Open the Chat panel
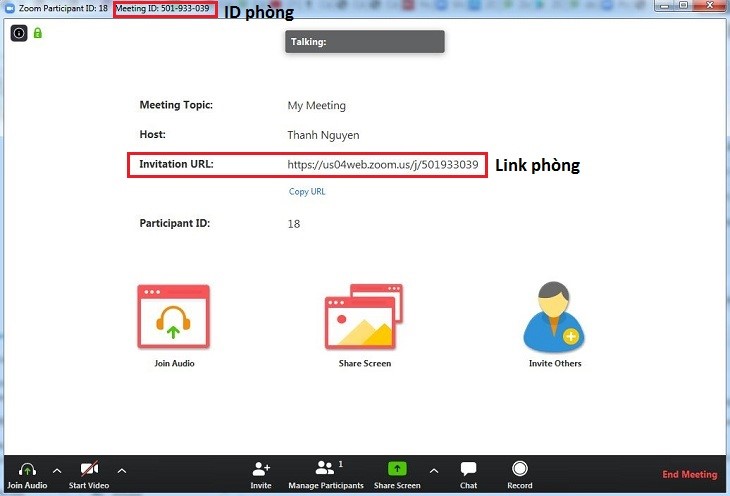The width and height of the screenshot is (730, 496). [468, 469]
